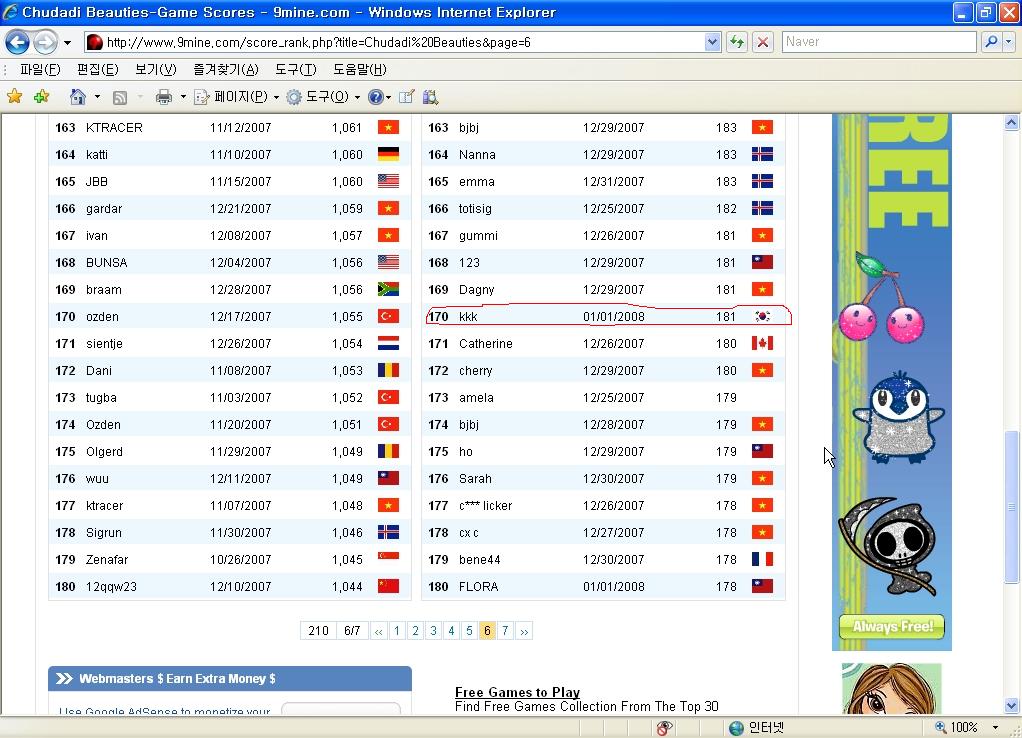1022x738 pixels.
Task: Click the vertical scrollbar down arrow
Action: tap(1011, 705)
